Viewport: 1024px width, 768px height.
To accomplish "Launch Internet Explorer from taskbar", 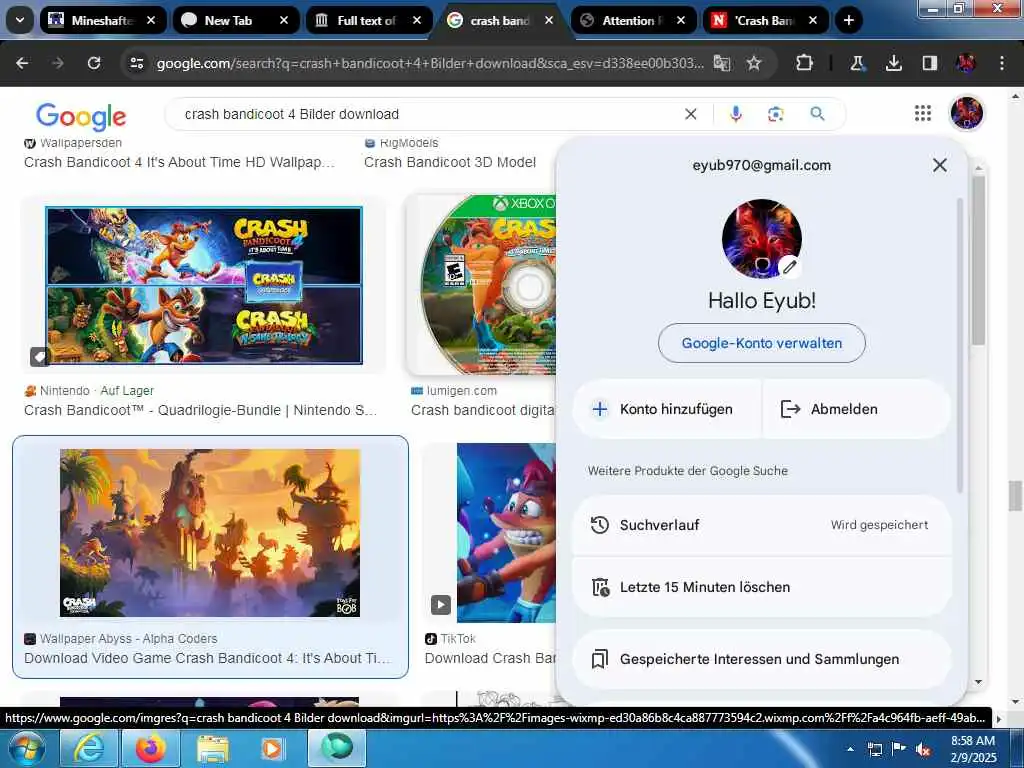I will click(x=88, y=748).
